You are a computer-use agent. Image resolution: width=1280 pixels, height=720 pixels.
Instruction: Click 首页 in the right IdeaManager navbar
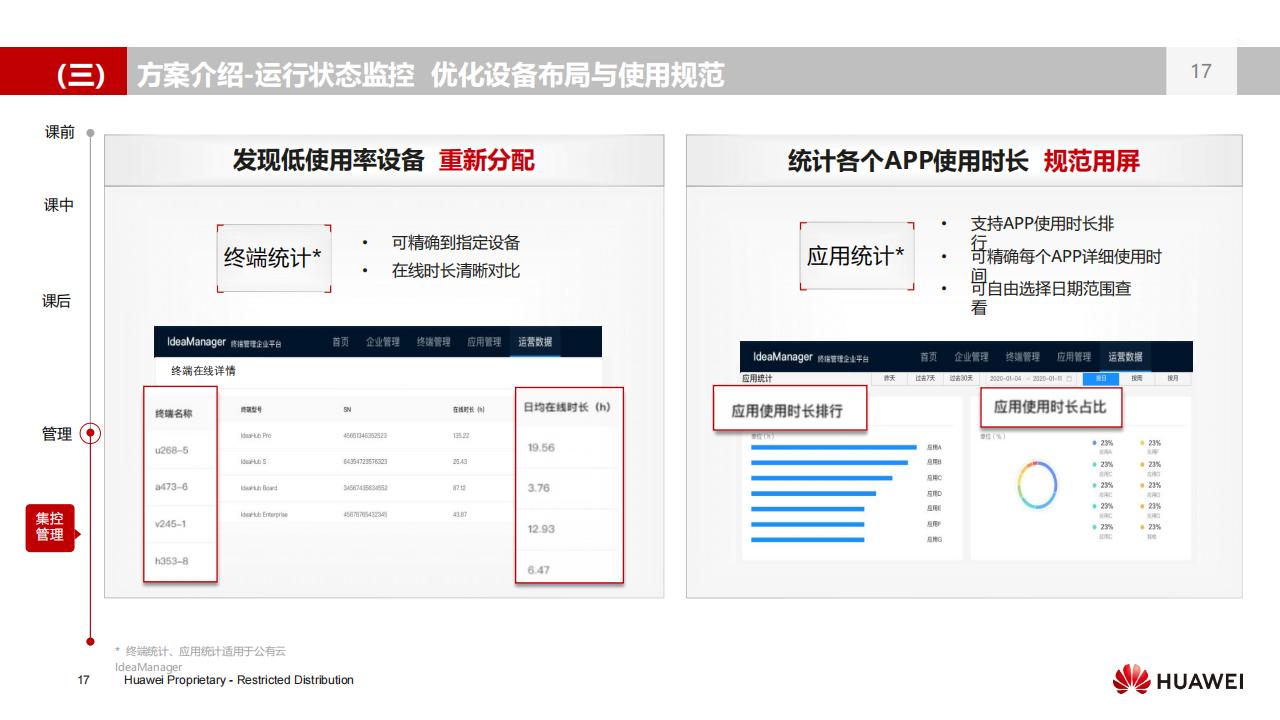click(x=929, y=357)
